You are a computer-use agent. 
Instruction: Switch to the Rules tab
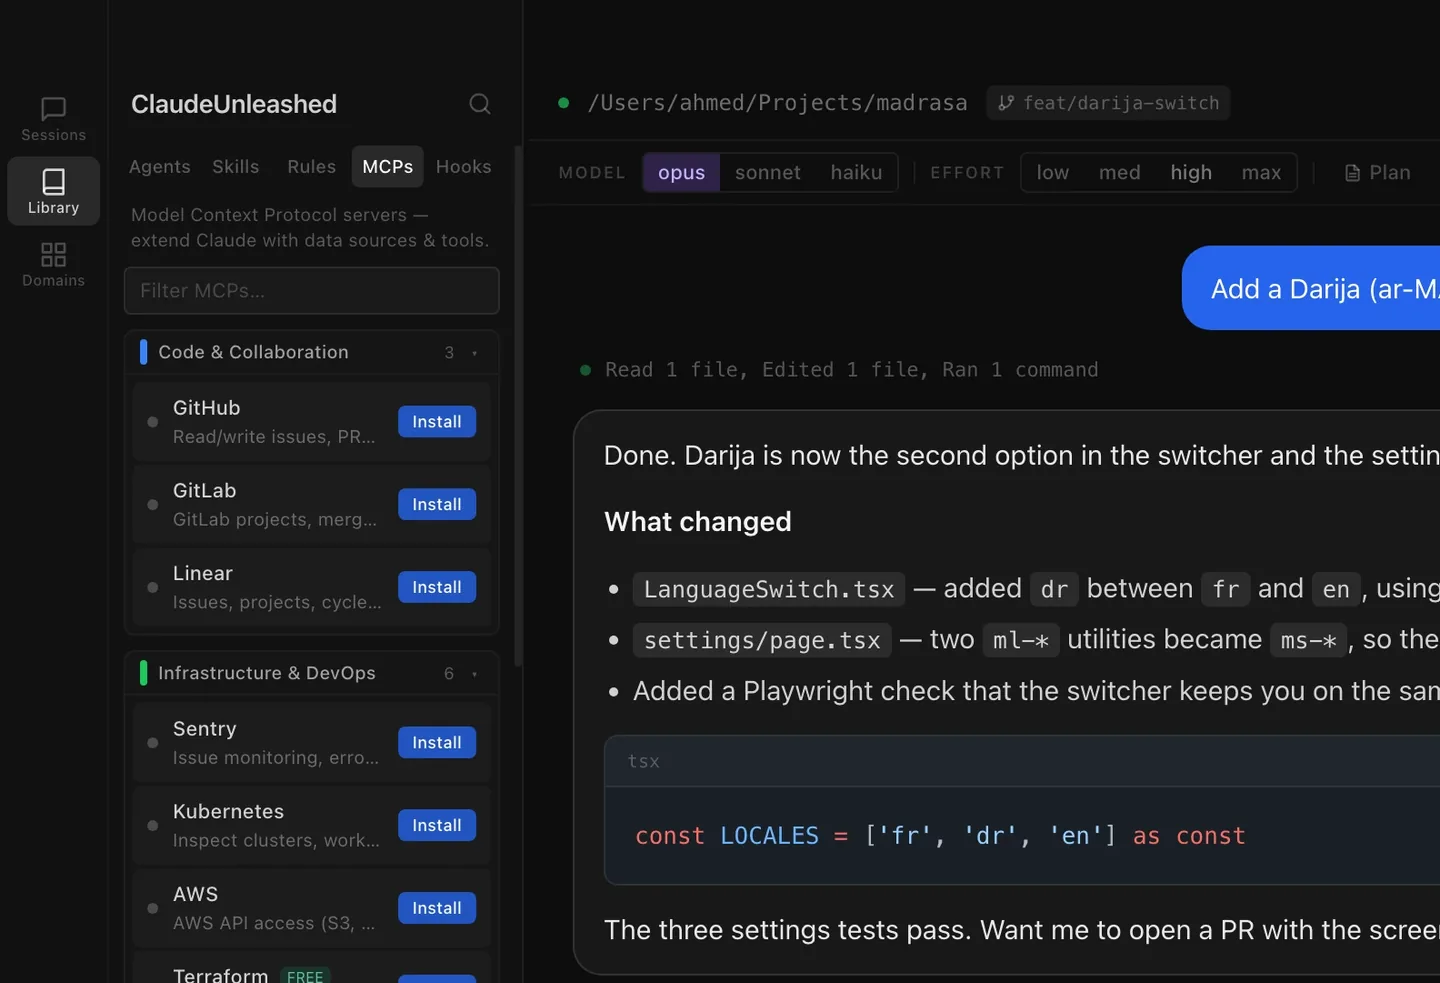pos(312,167)
